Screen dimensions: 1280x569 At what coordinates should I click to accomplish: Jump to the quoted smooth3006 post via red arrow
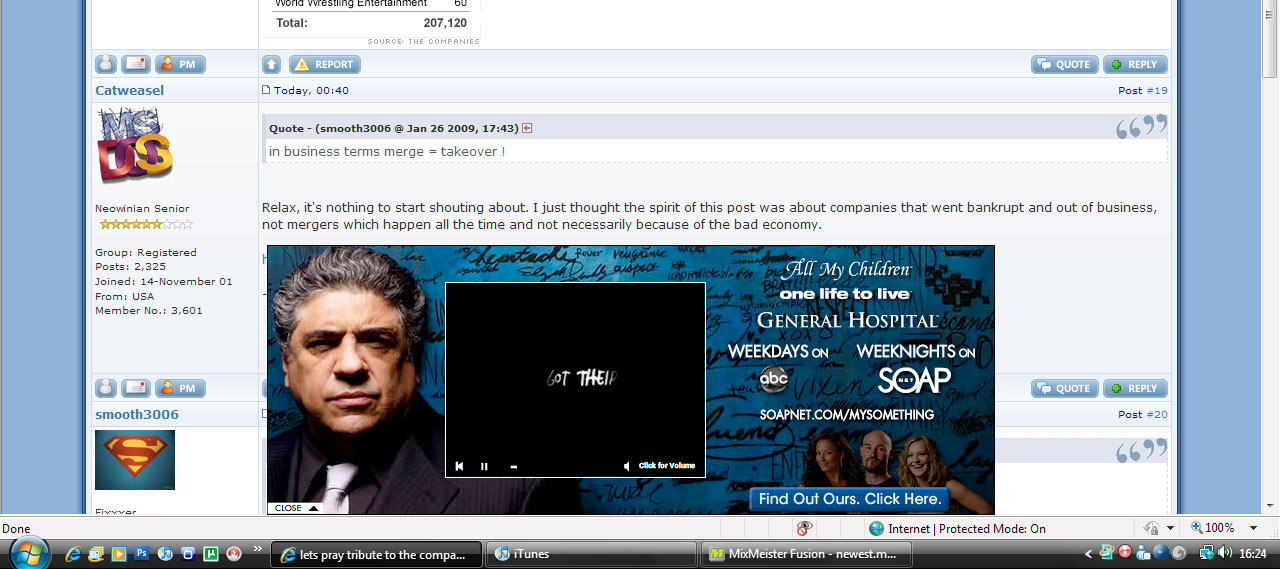click(527, 128)
